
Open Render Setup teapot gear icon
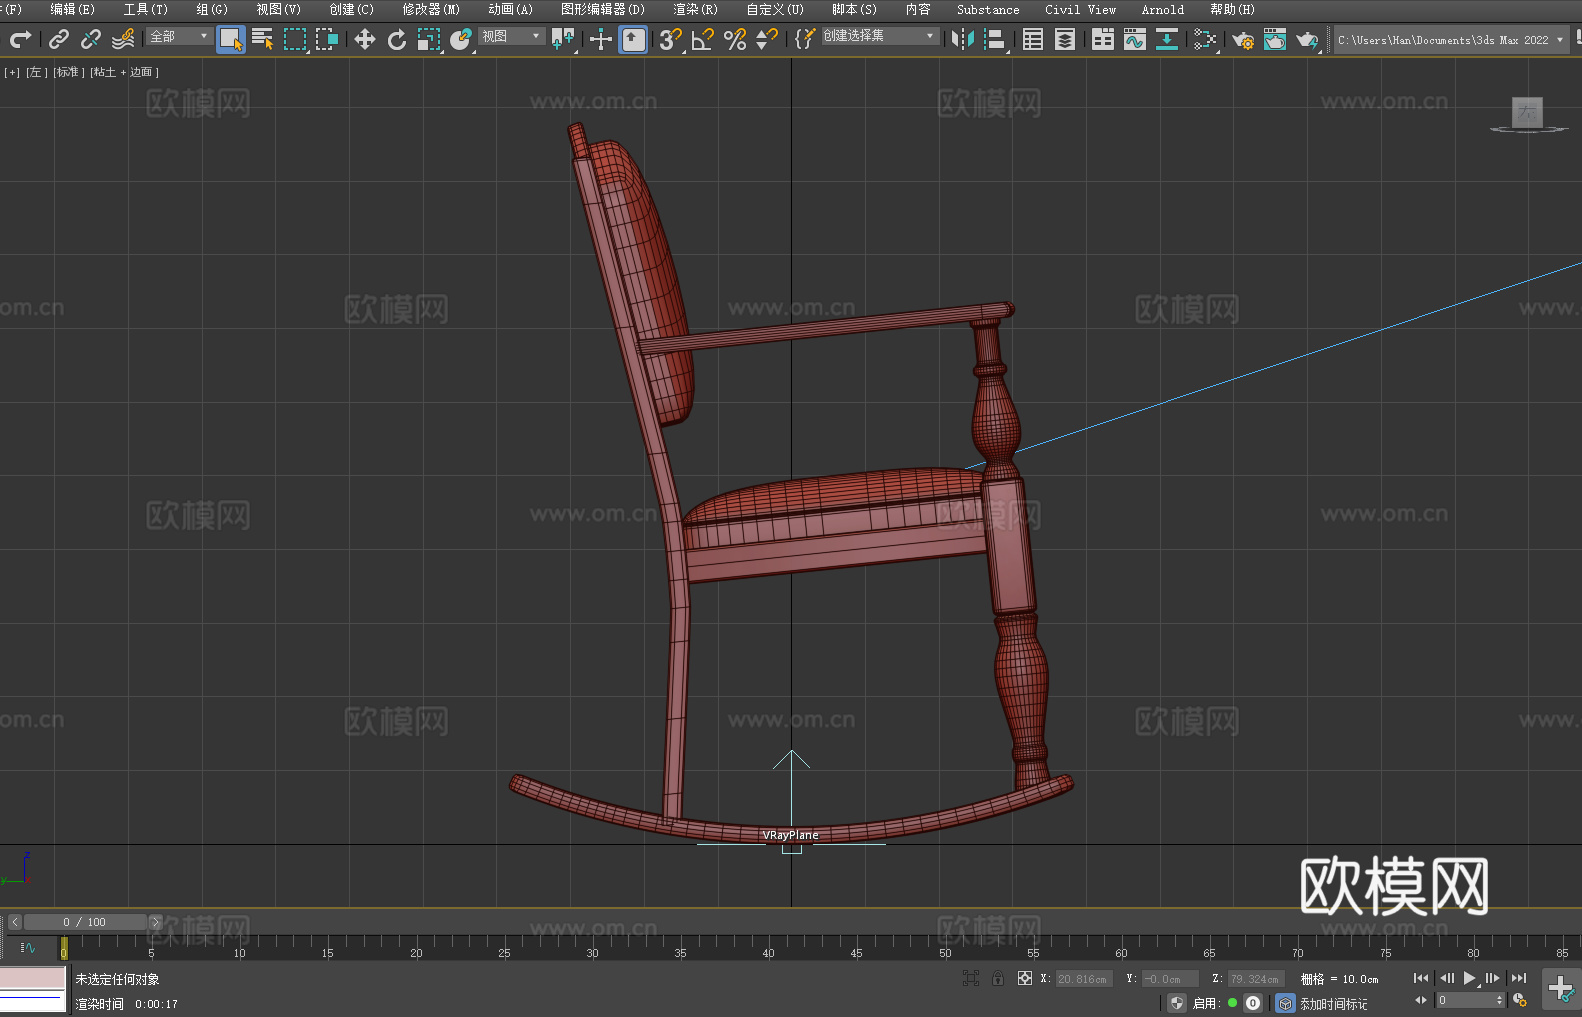tap(1243, 39)
